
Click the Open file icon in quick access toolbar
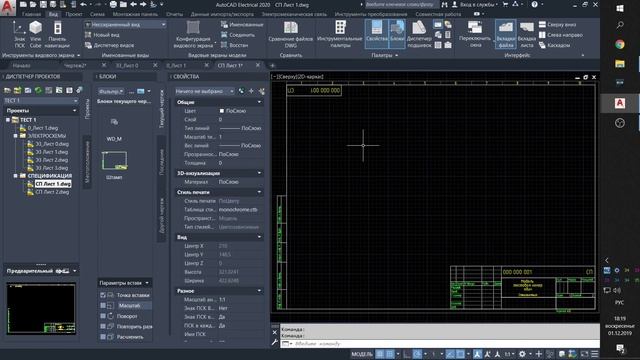[33, 4]
